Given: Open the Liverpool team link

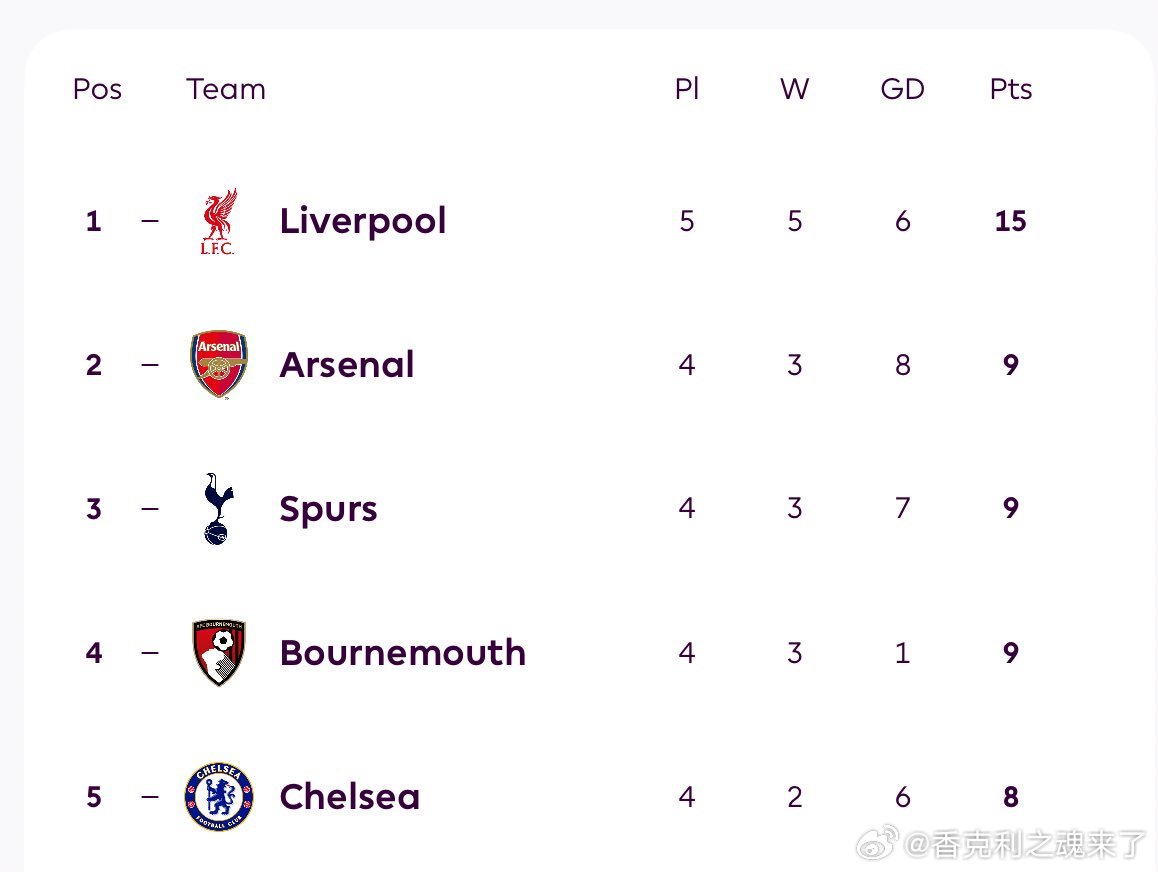Looking at the screenshot, I should 363,221.
